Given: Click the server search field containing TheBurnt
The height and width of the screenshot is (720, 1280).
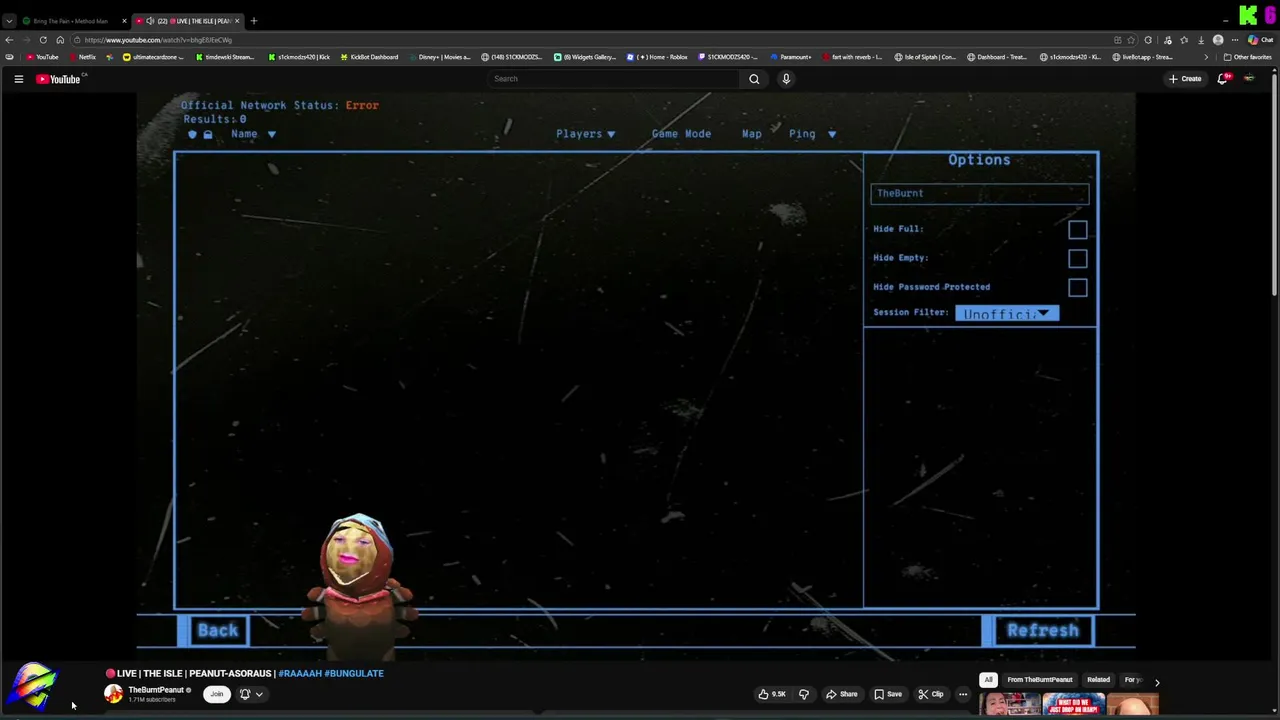Looking at the screenshot, I should 979,194.
